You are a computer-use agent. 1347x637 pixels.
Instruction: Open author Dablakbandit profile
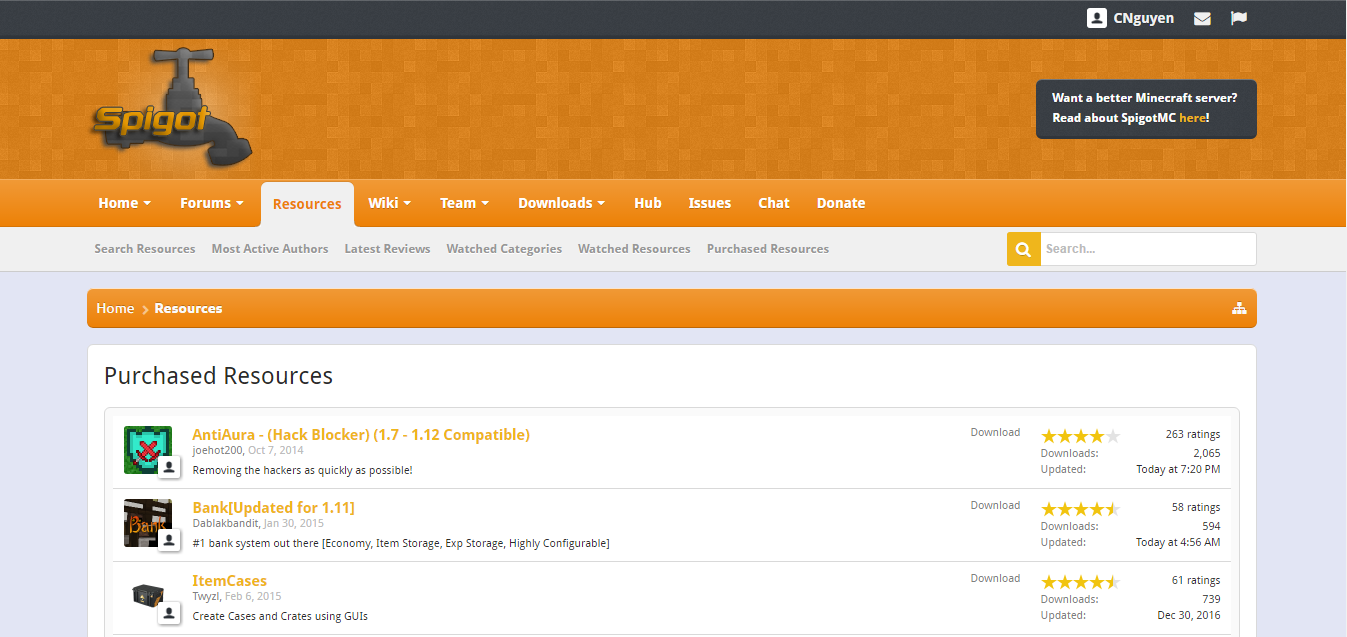click(226, 523)
